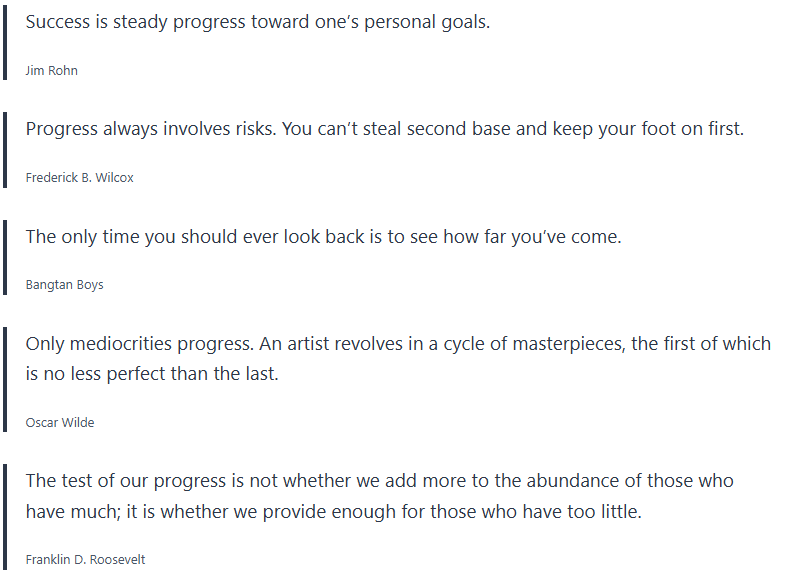Image resolution: width=808 pixels, height=586 pixels.
Task: Click the line starting "Only mediocrities progress"
Action: (398, 344)
